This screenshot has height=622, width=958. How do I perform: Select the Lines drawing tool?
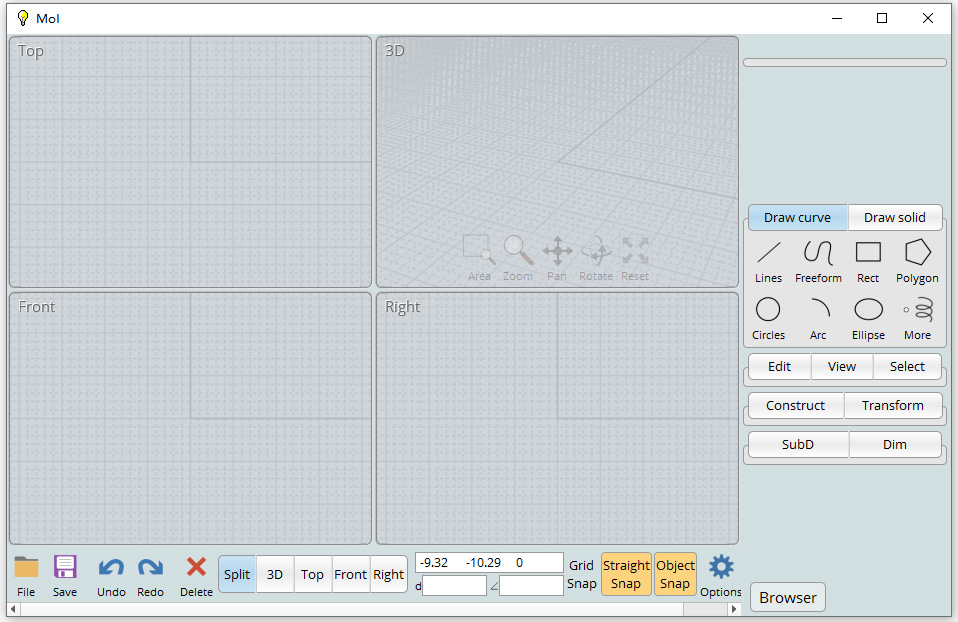pos(767,260)
